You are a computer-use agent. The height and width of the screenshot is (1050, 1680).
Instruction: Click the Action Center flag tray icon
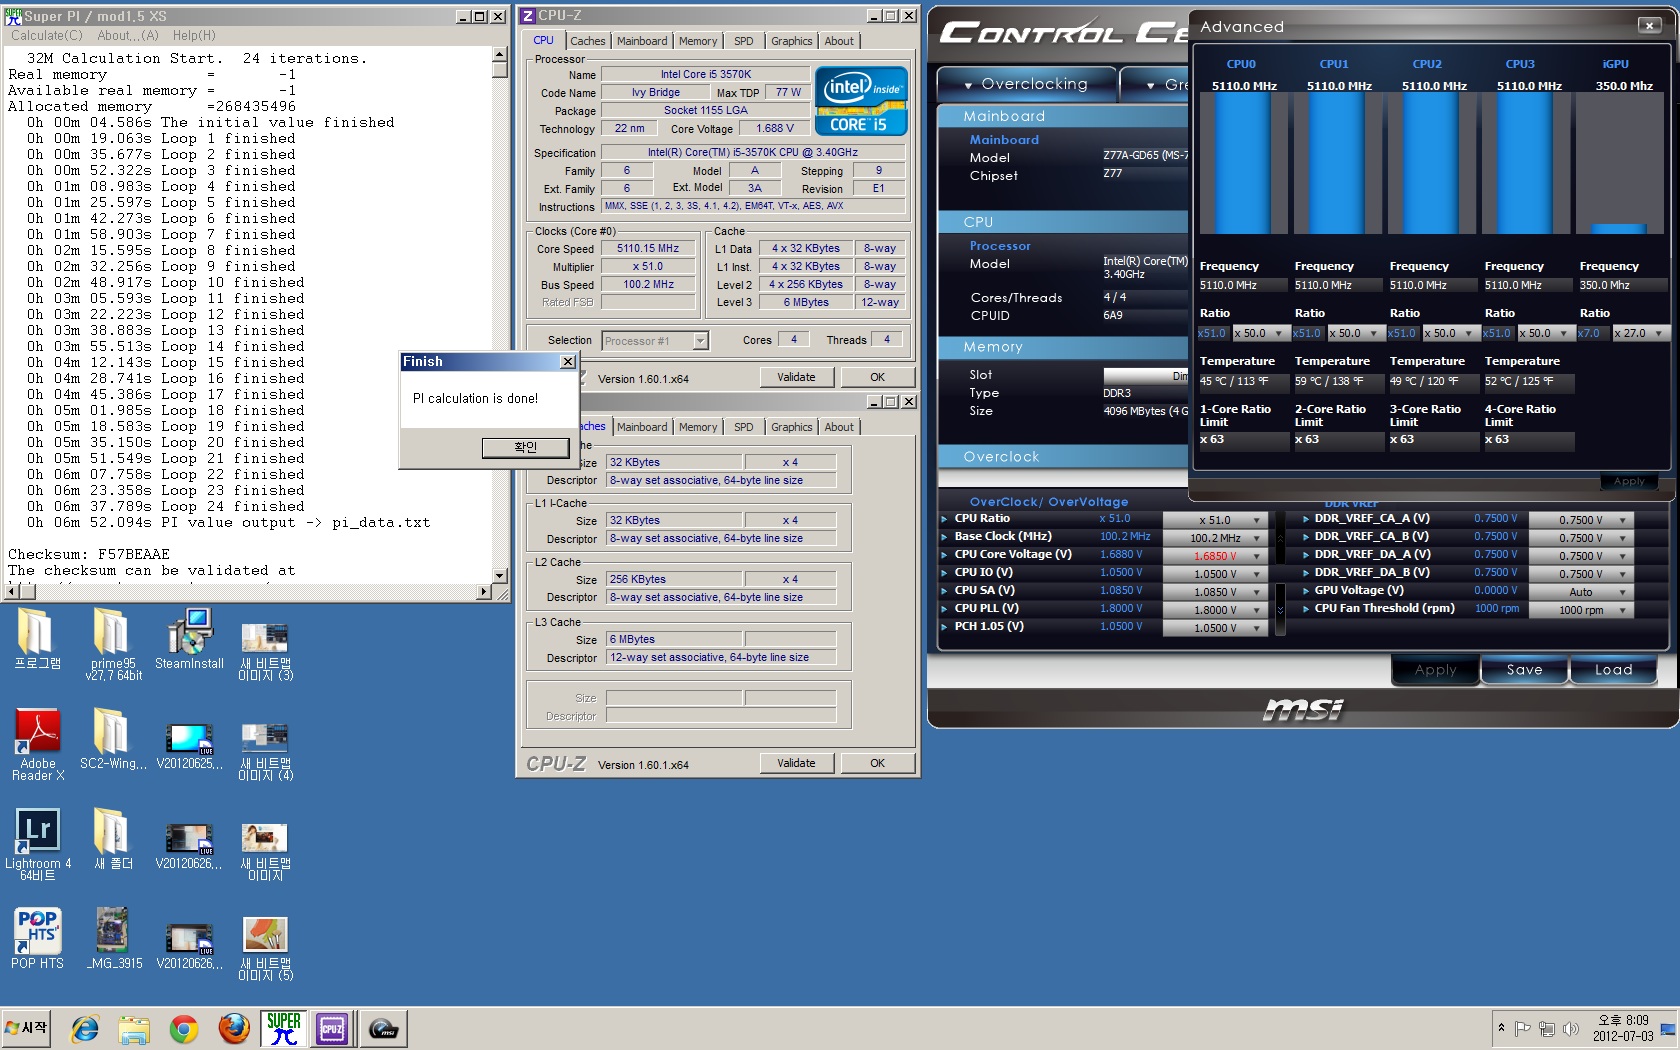click(x=1523, y=1028)
